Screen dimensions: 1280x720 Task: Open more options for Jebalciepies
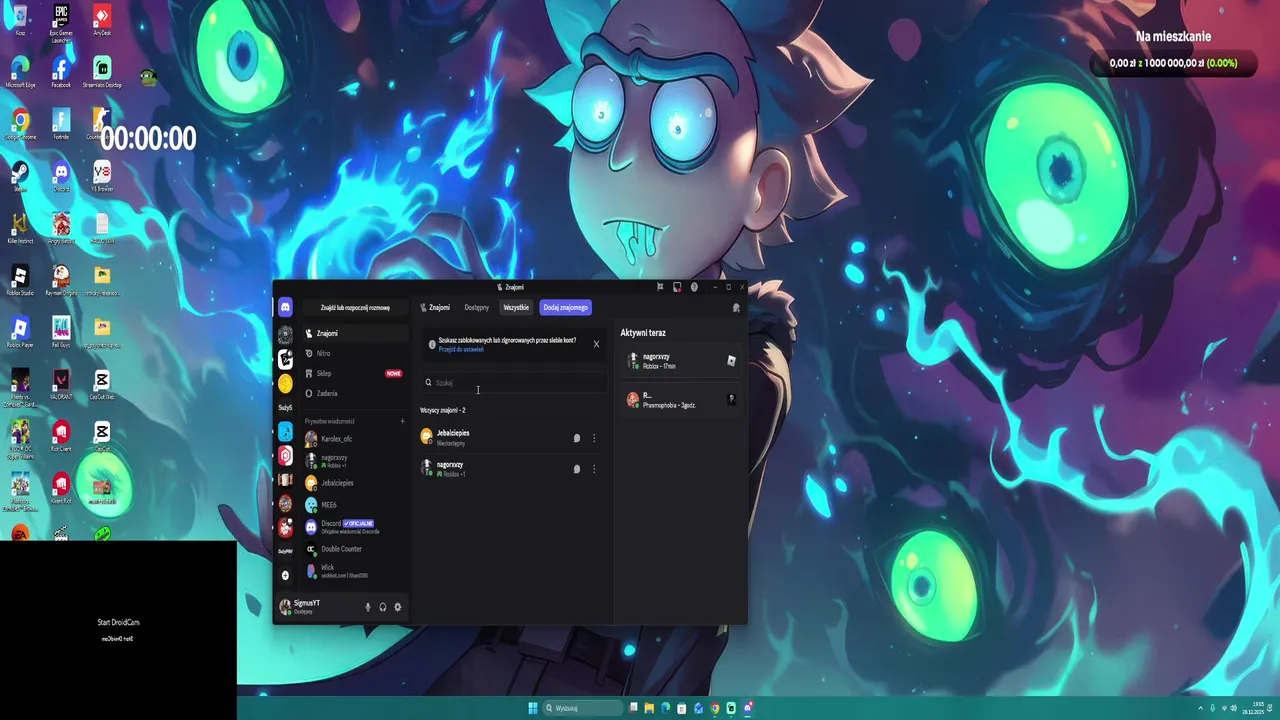[x=594, y=438]
